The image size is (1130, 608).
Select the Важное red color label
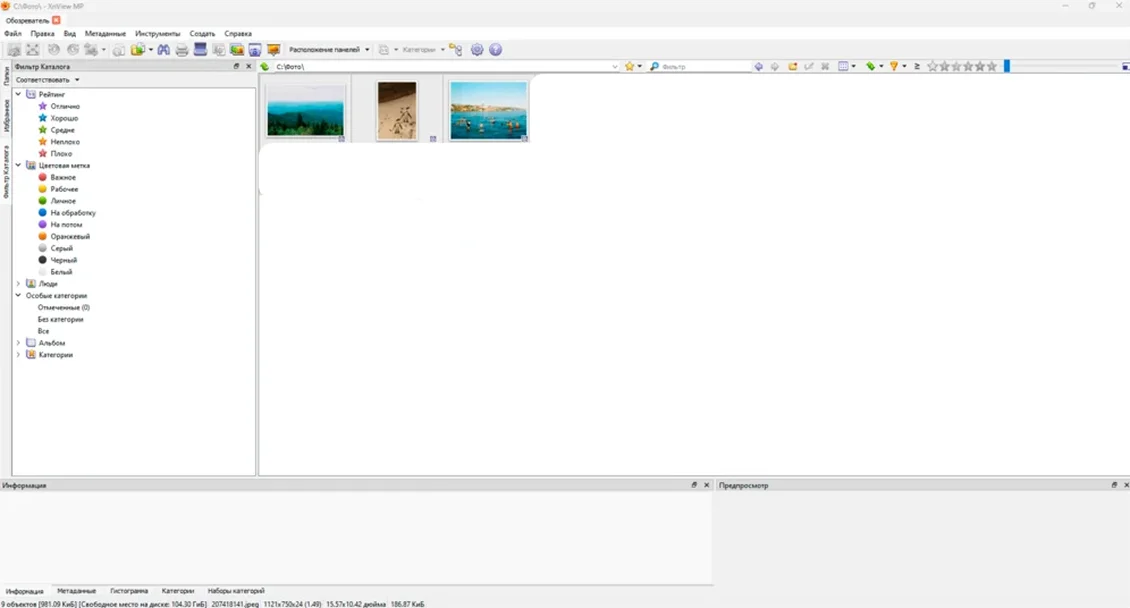pos(63,177)
